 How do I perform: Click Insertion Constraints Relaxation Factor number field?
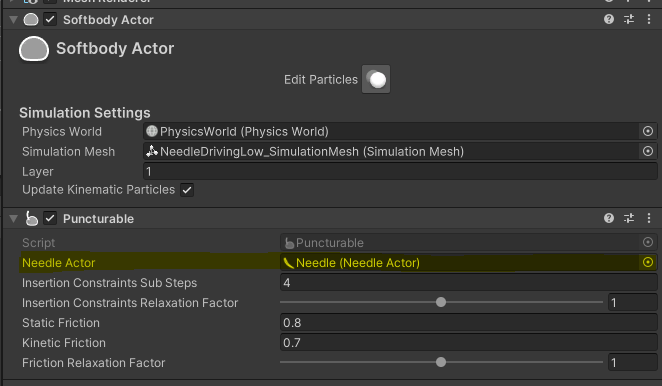tap(632, 302)
